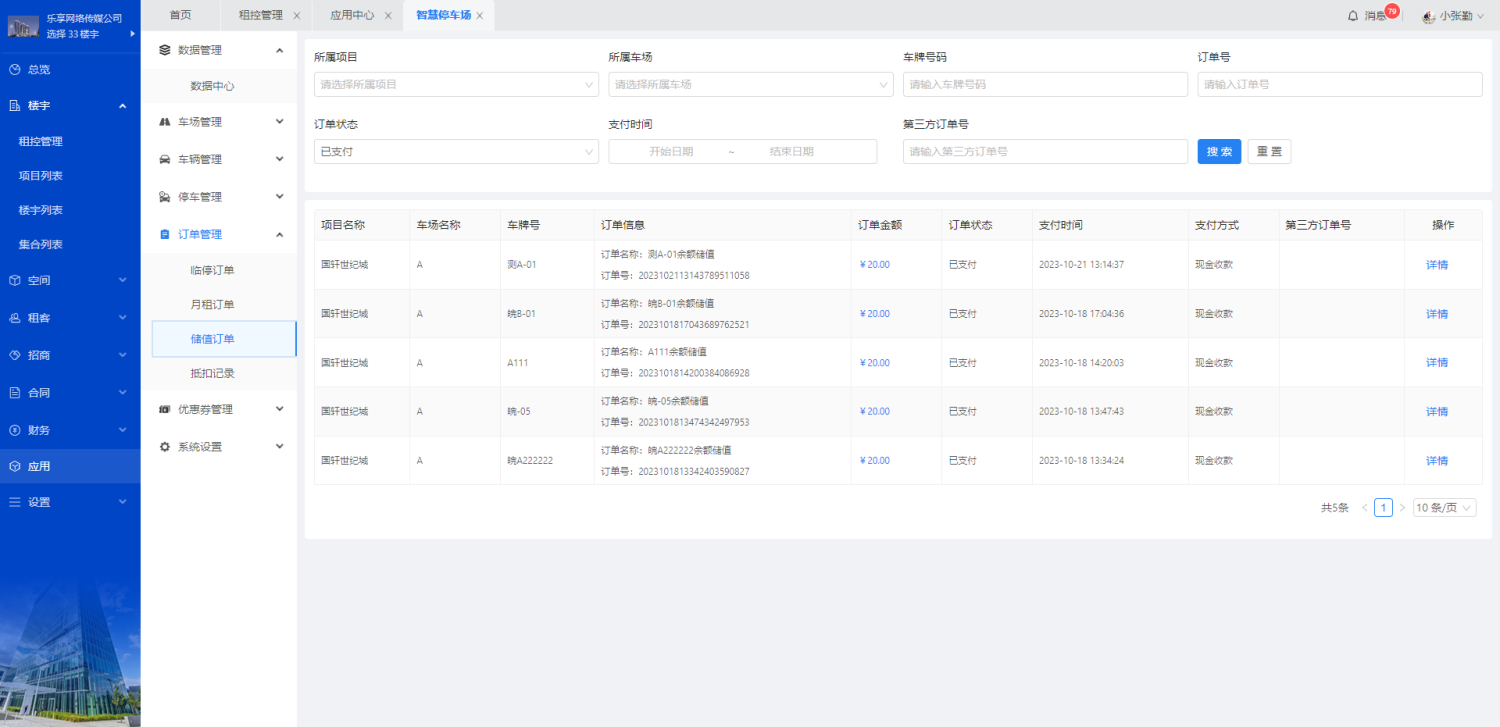The width and height of the screenshot is (1500, 727).
Task: Click the 搜索 button
Action: (x=1219, y=152)
